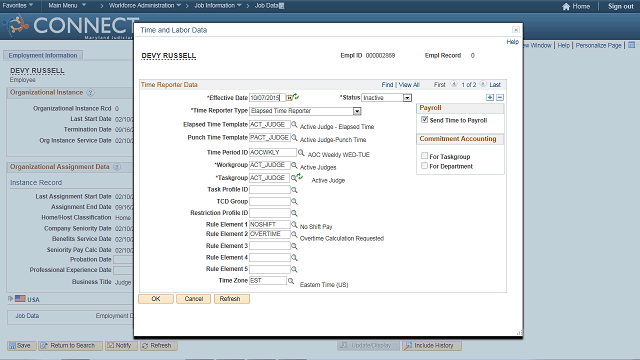Add a new row with plus icon

tap(490, 98)
